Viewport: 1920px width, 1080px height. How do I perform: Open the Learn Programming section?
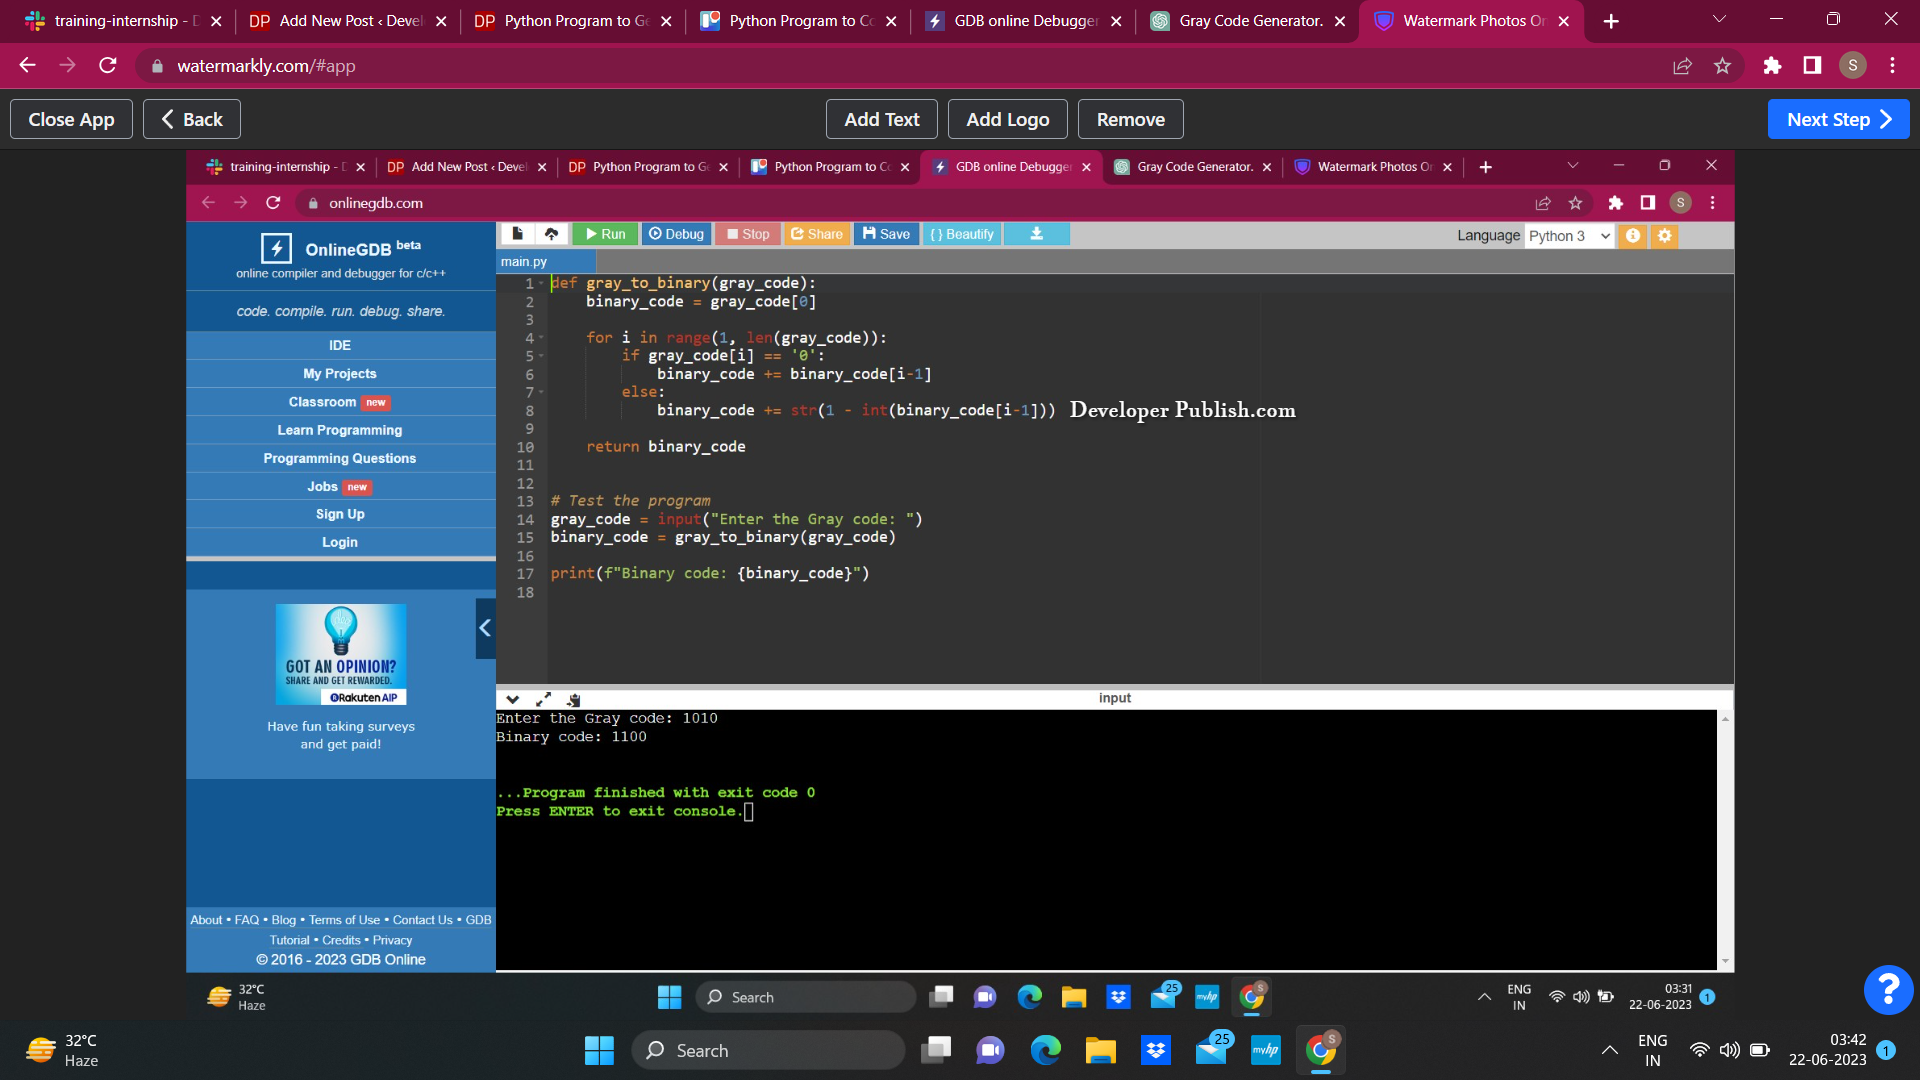[x=339, y=430]
